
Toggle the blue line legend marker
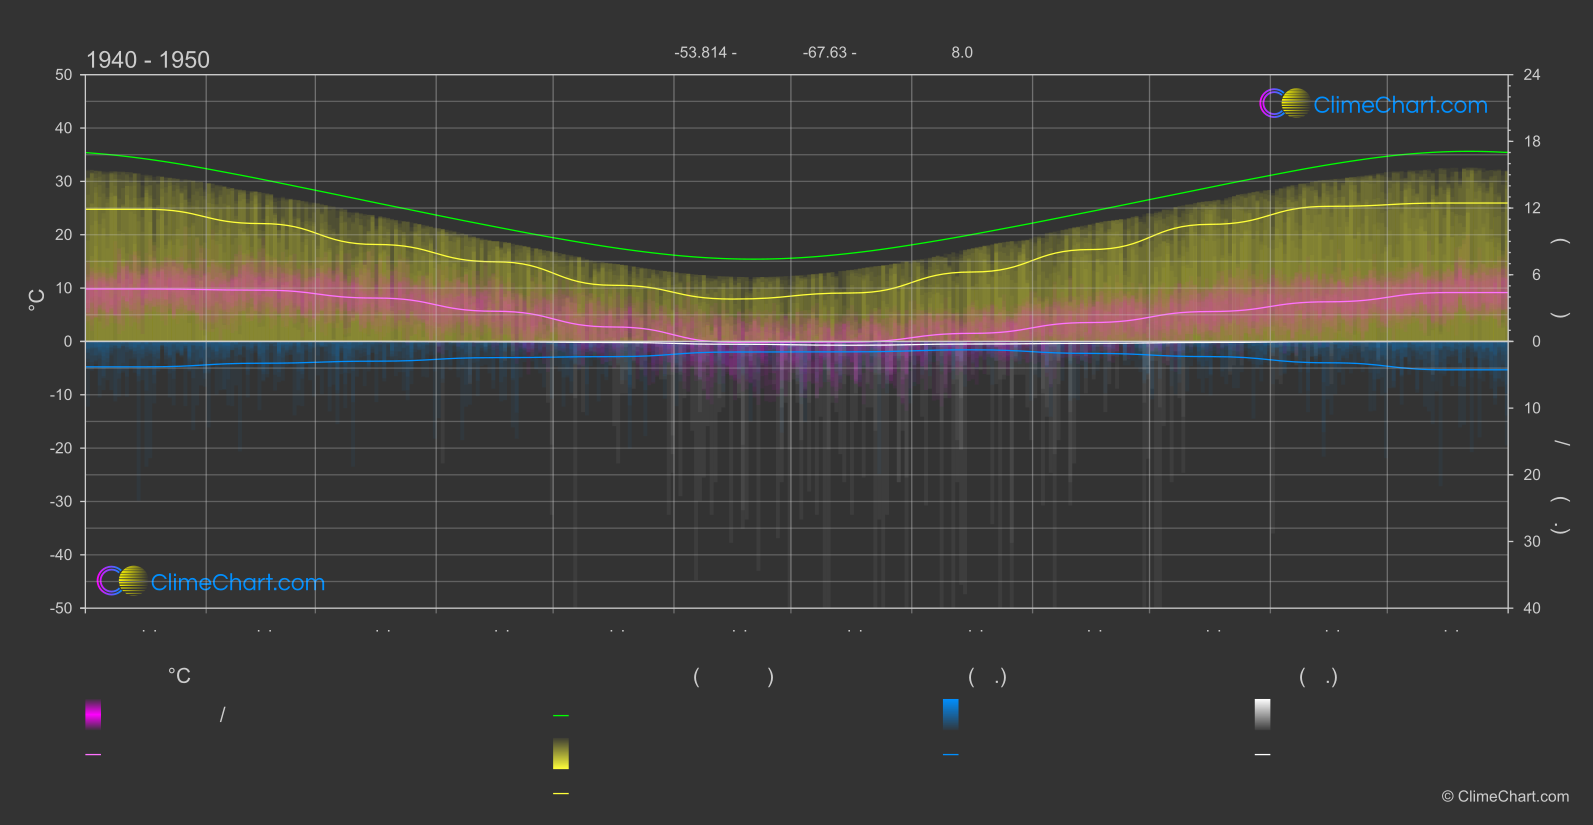[x=951, y=755]
